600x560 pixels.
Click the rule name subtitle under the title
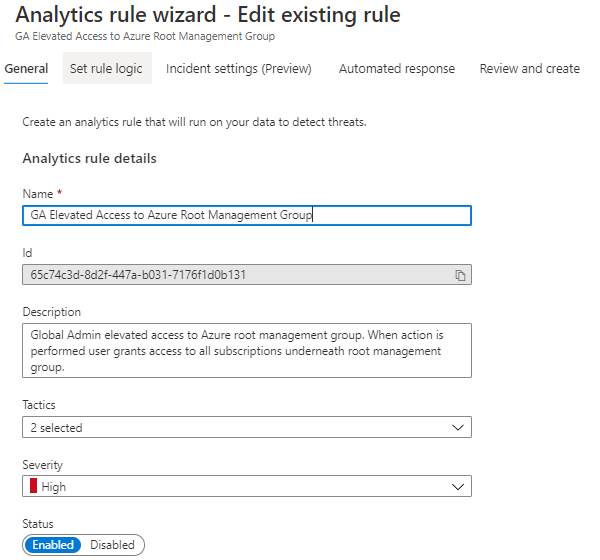145,37
